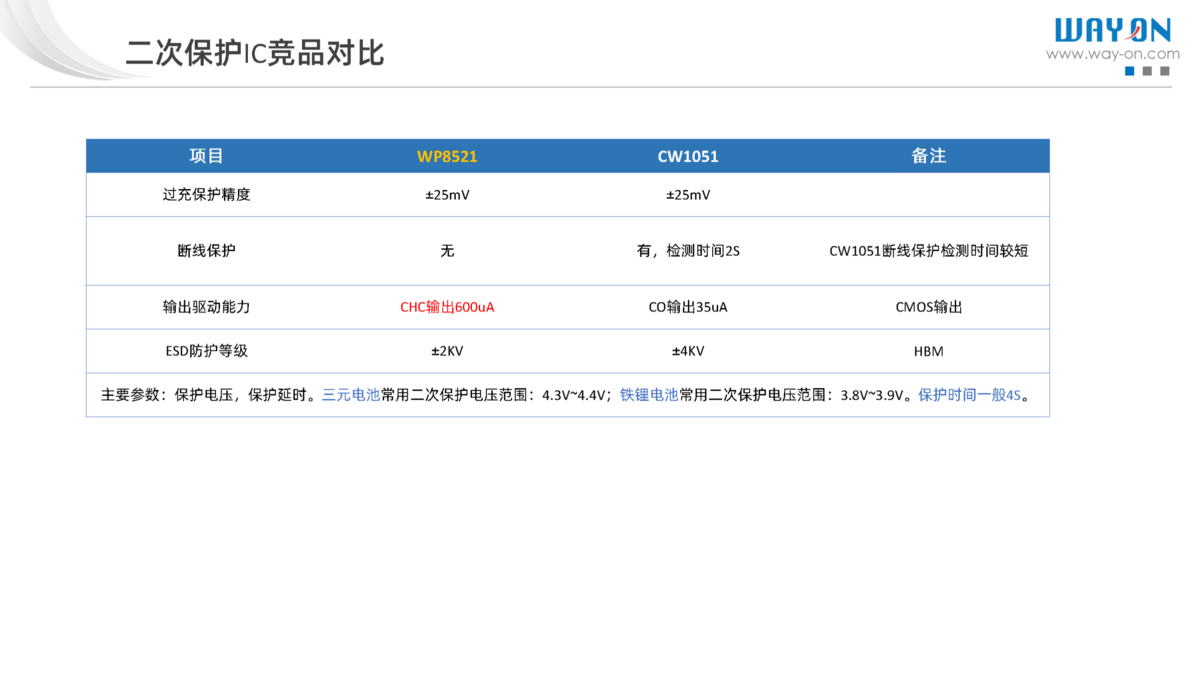Select the CO输出35uA cell
Screen dimensions: 1200x675
click(688, 307)
